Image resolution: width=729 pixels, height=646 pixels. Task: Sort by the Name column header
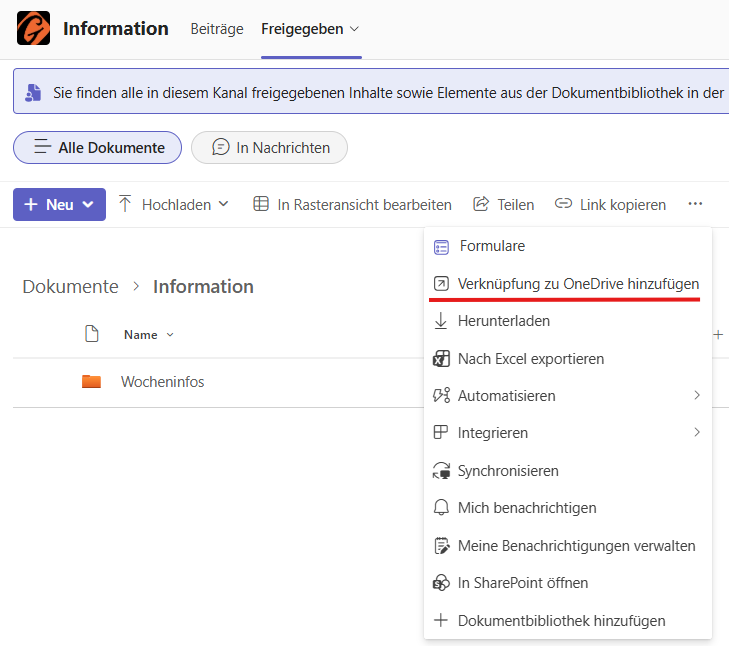[141, 335]
